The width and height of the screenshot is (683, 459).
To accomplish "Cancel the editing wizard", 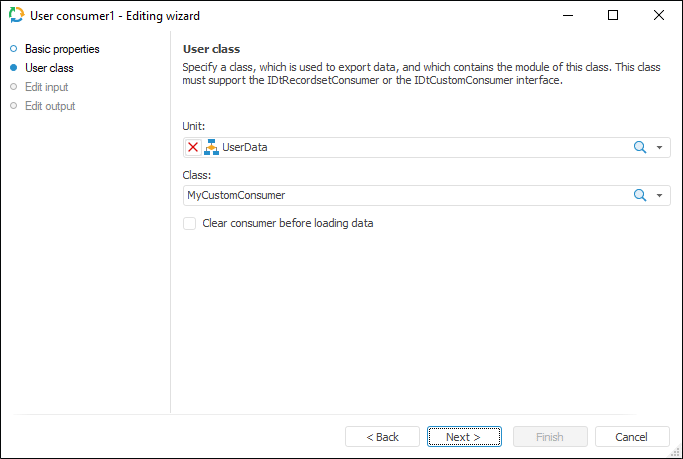I will [632, 437].
